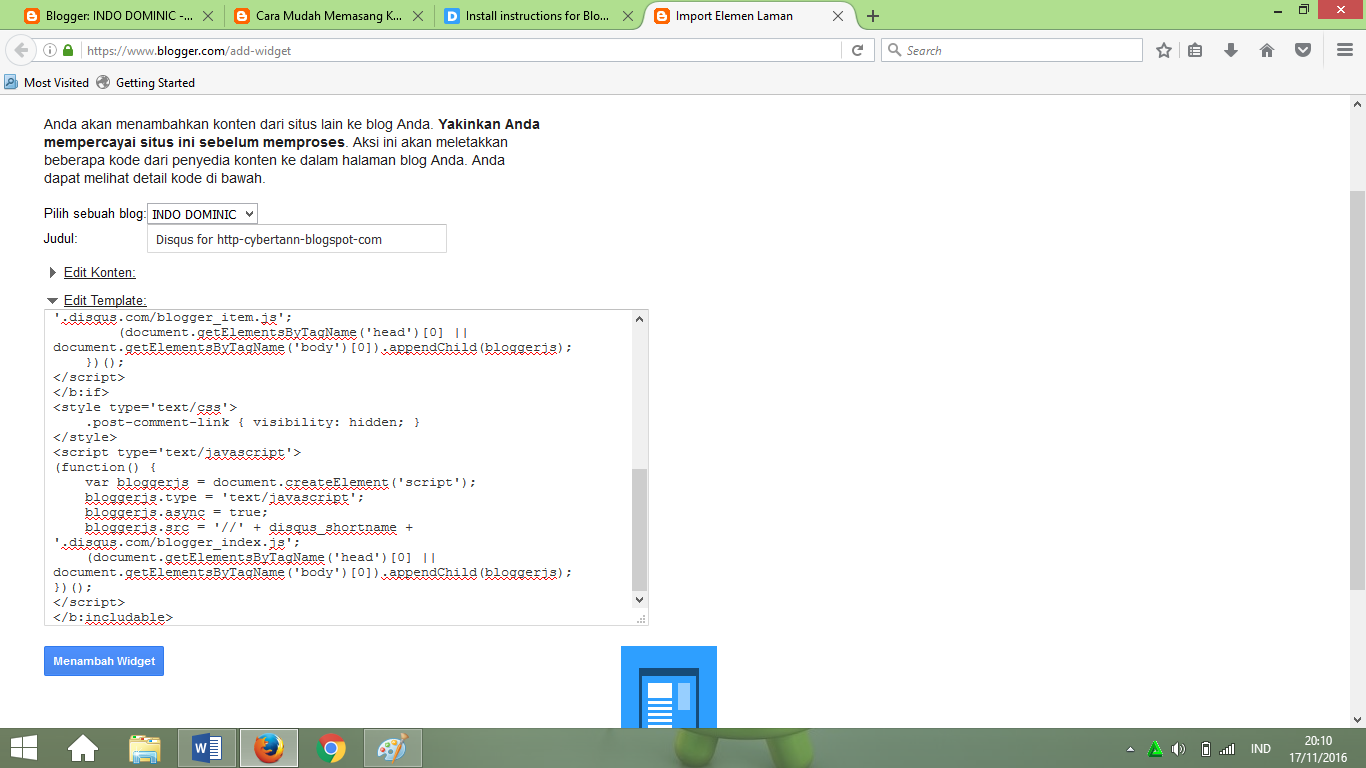The width and height of the screenshot is (1366, 768).
Task: Click the IND input language indicator
Action: tap(1261, 749)
